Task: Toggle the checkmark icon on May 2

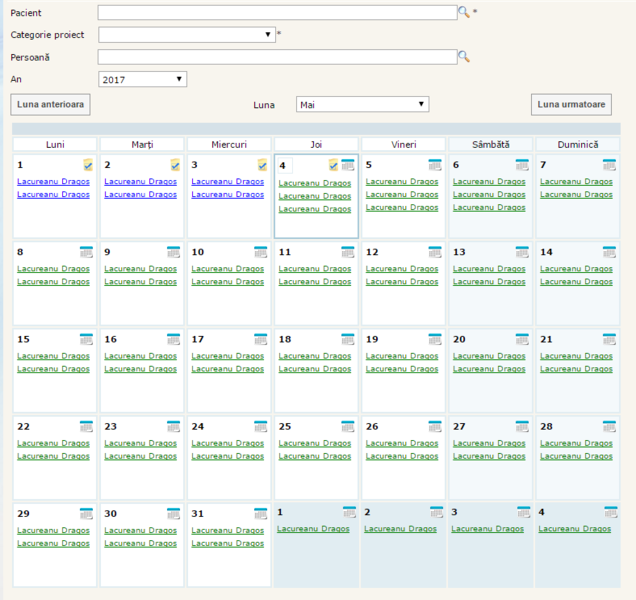Action: pyautogui.click(x=175, y=165)
